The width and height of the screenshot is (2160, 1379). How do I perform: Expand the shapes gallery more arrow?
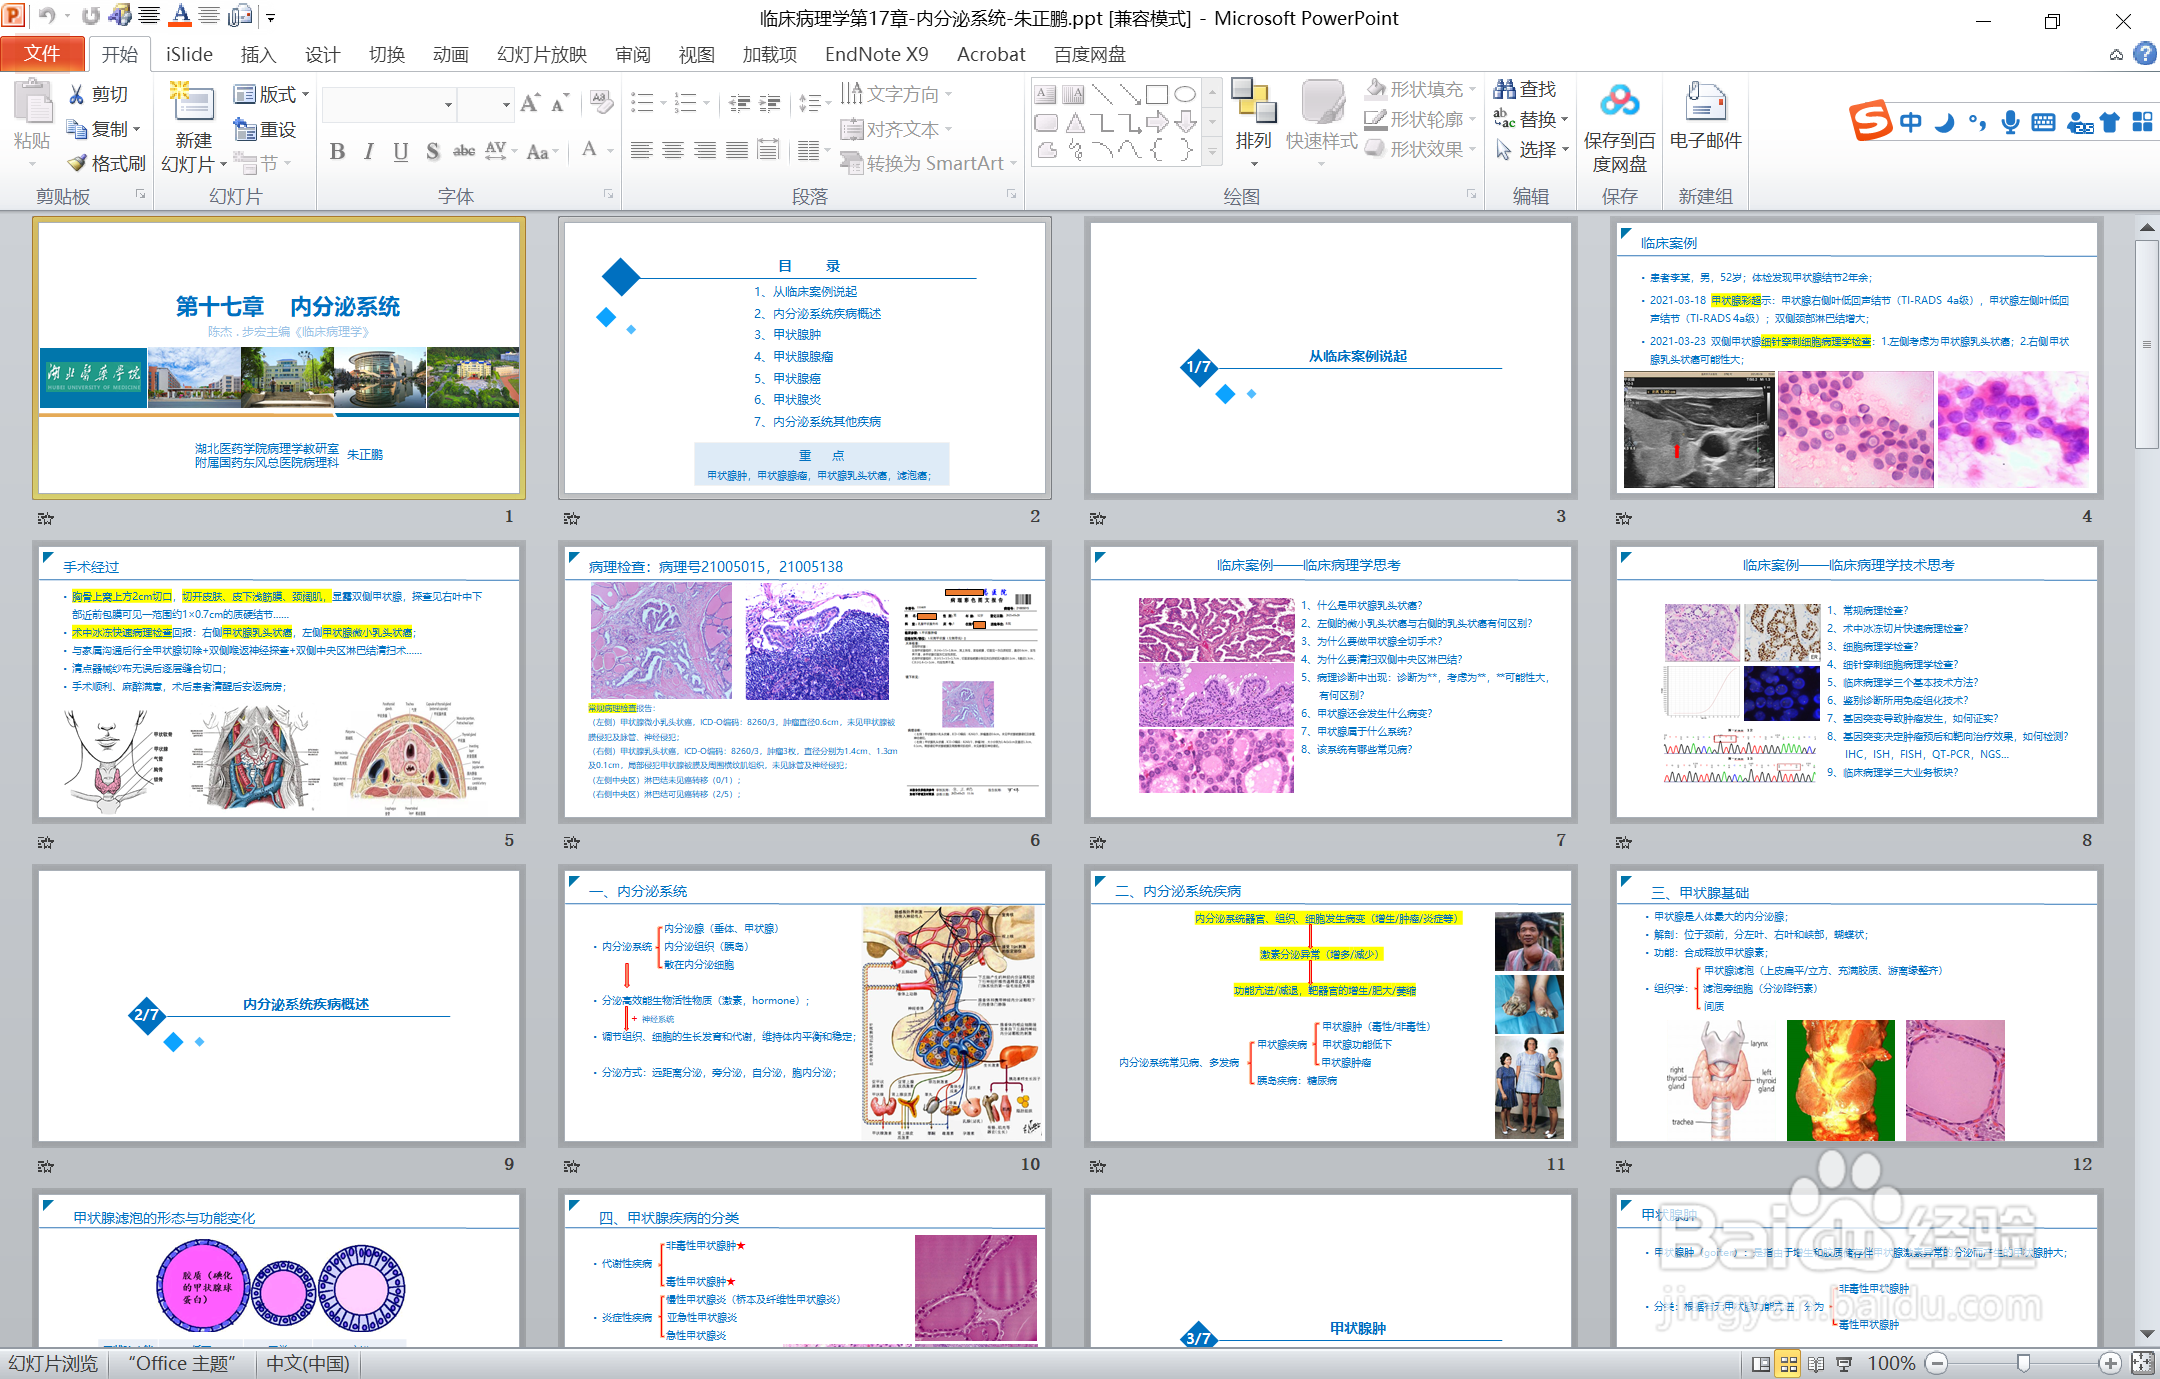(x=1212, y=153)
